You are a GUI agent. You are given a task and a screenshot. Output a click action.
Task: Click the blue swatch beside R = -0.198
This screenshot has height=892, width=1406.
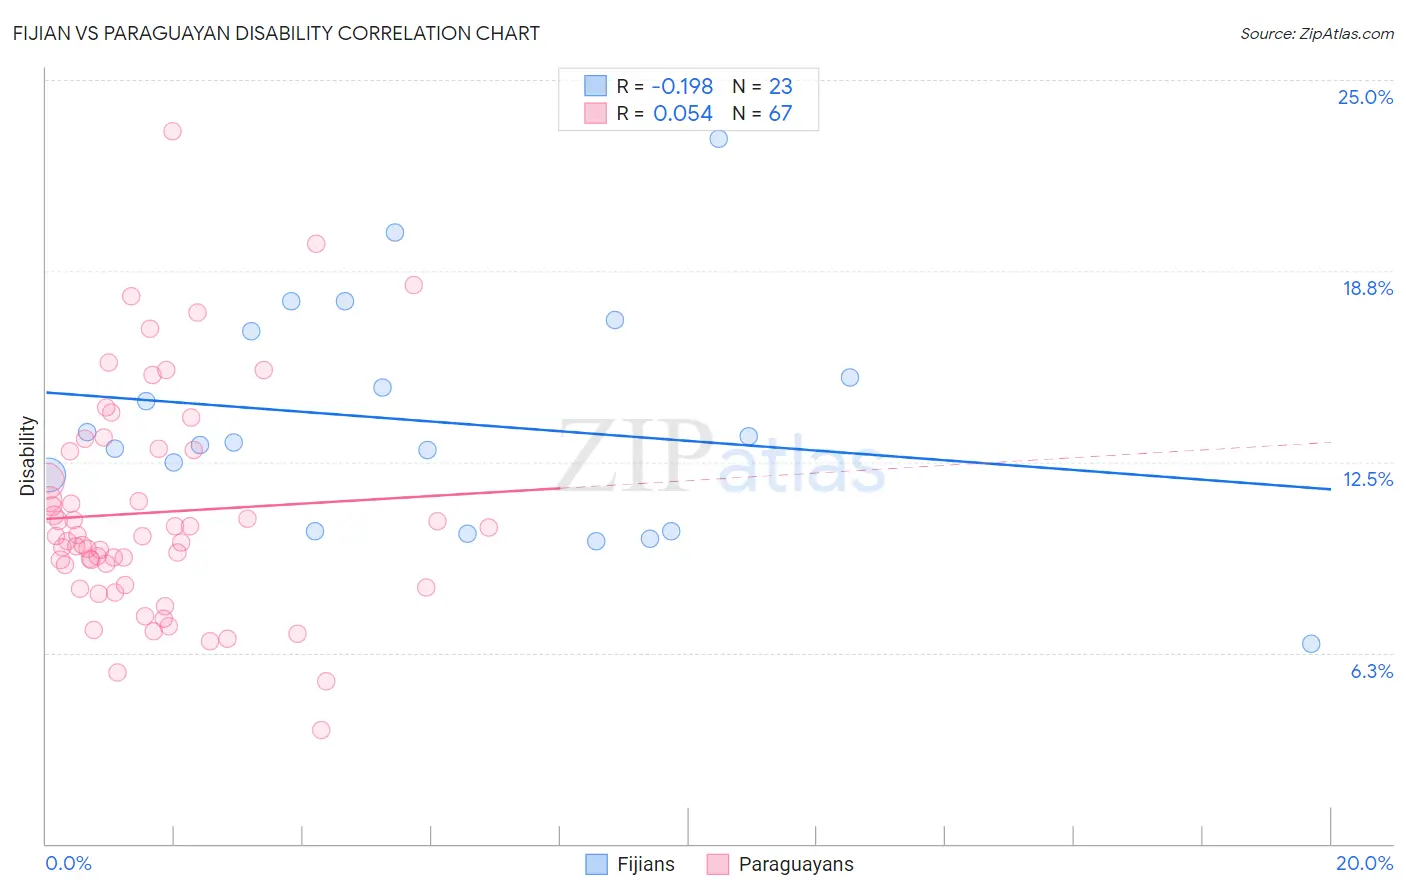[596, 86]
